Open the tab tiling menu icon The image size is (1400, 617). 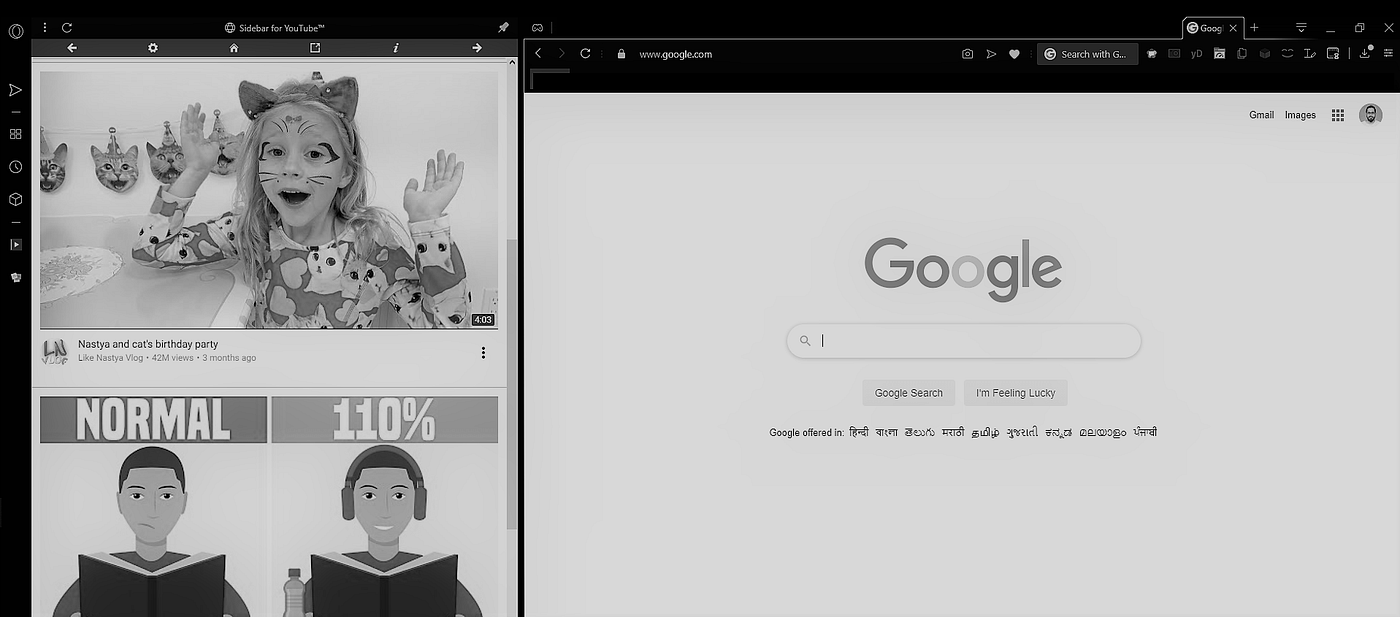click(1299, 27)
